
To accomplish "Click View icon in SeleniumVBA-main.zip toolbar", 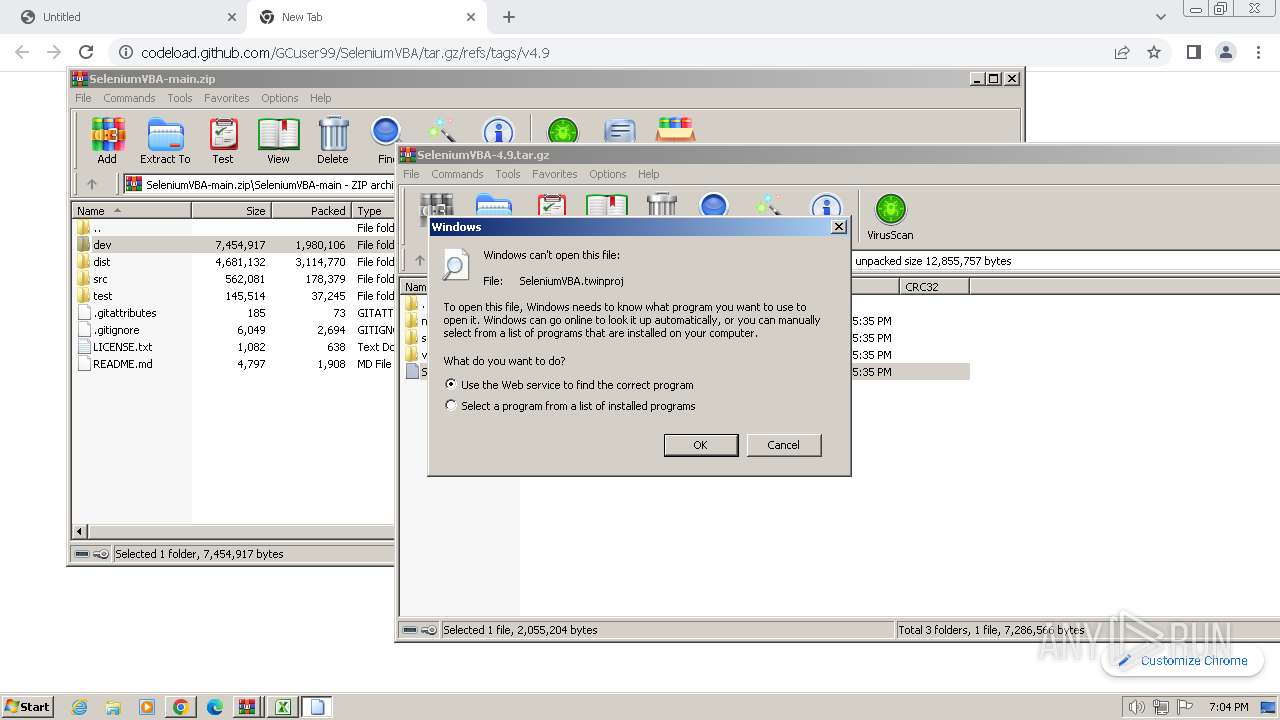I will click(278, 141).
